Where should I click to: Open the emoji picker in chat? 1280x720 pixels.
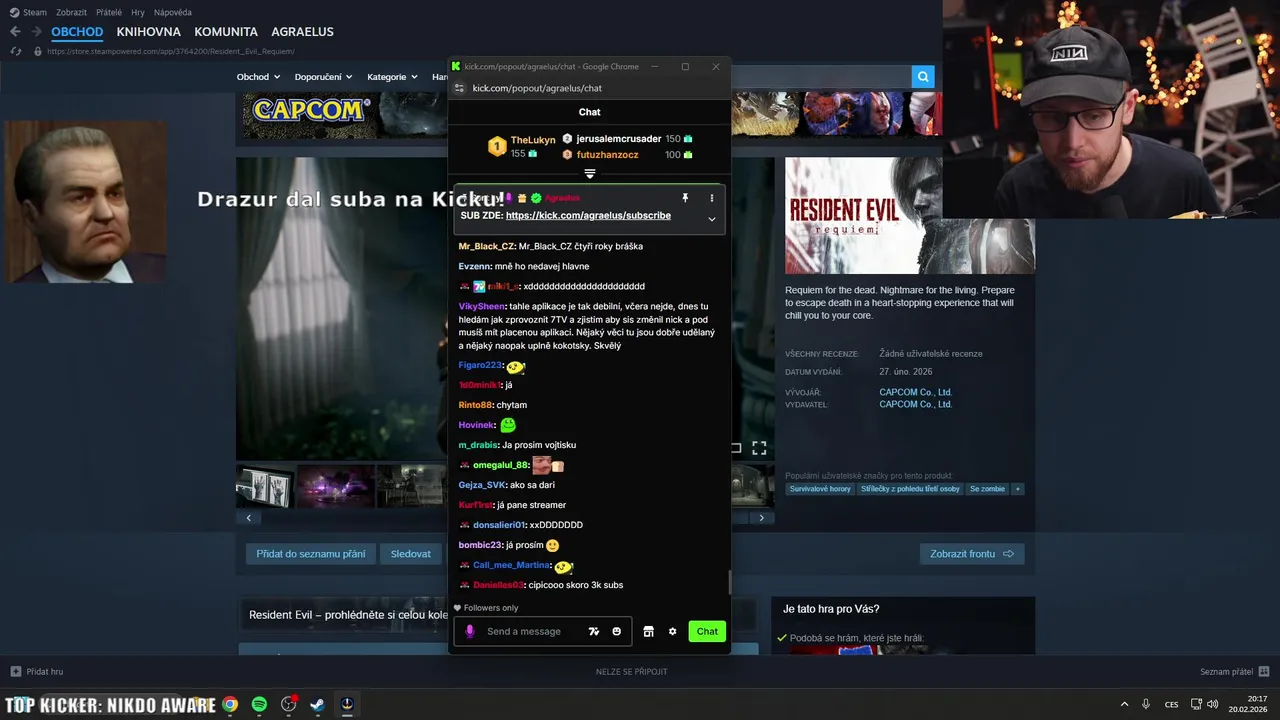(x=616, y=631)
